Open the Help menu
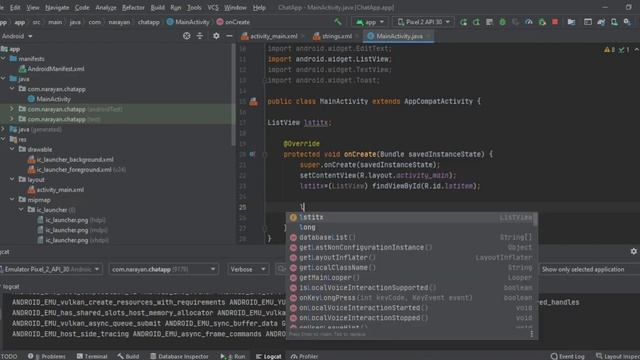 [259, 7]
